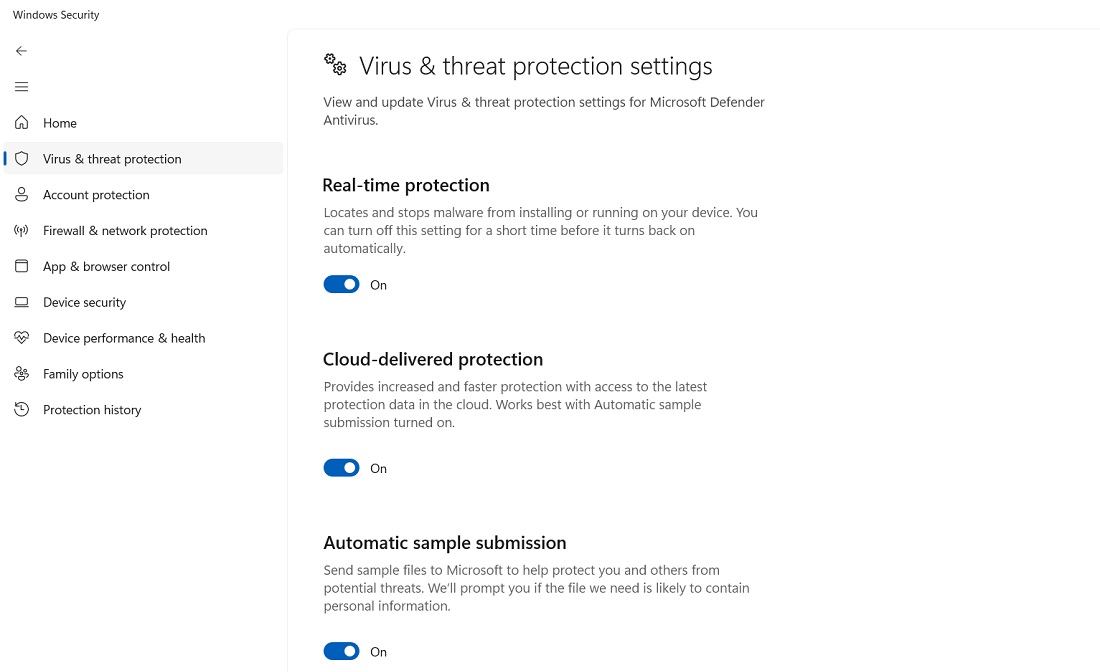Open Virus & threat protection shield icon
The image size is (1100, 672).
(x=22, y=158)
